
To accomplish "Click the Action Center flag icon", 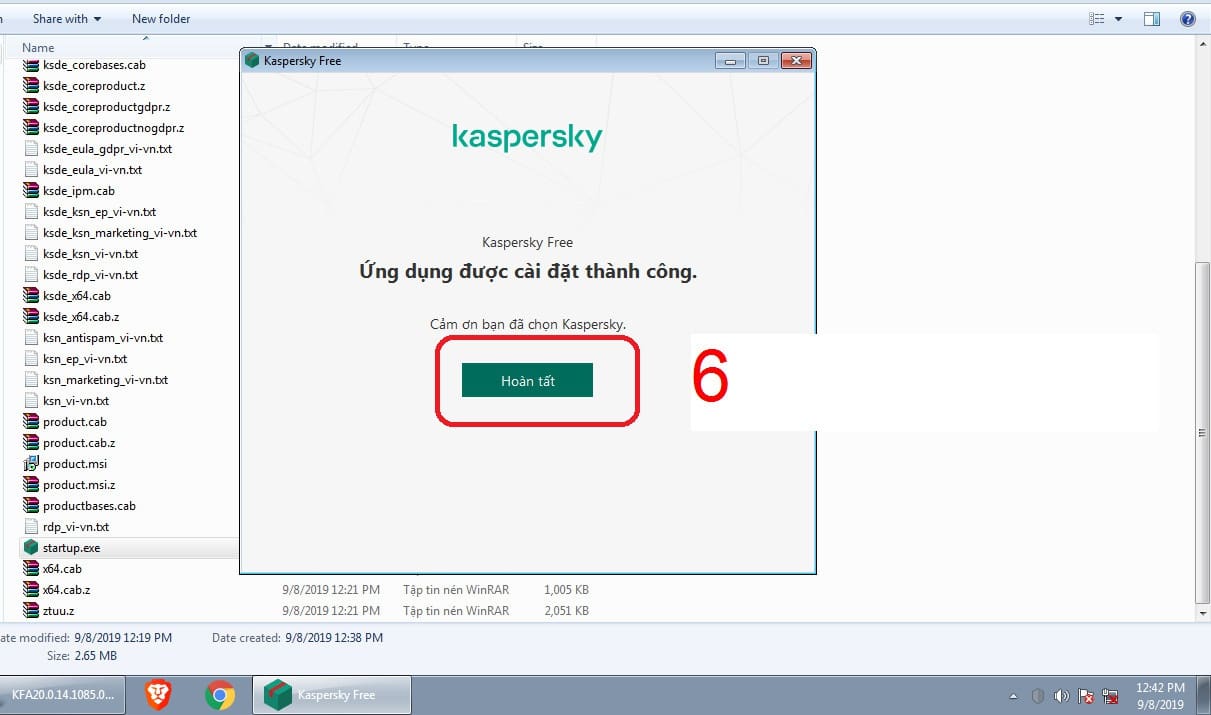I will tap(1085, 695).
